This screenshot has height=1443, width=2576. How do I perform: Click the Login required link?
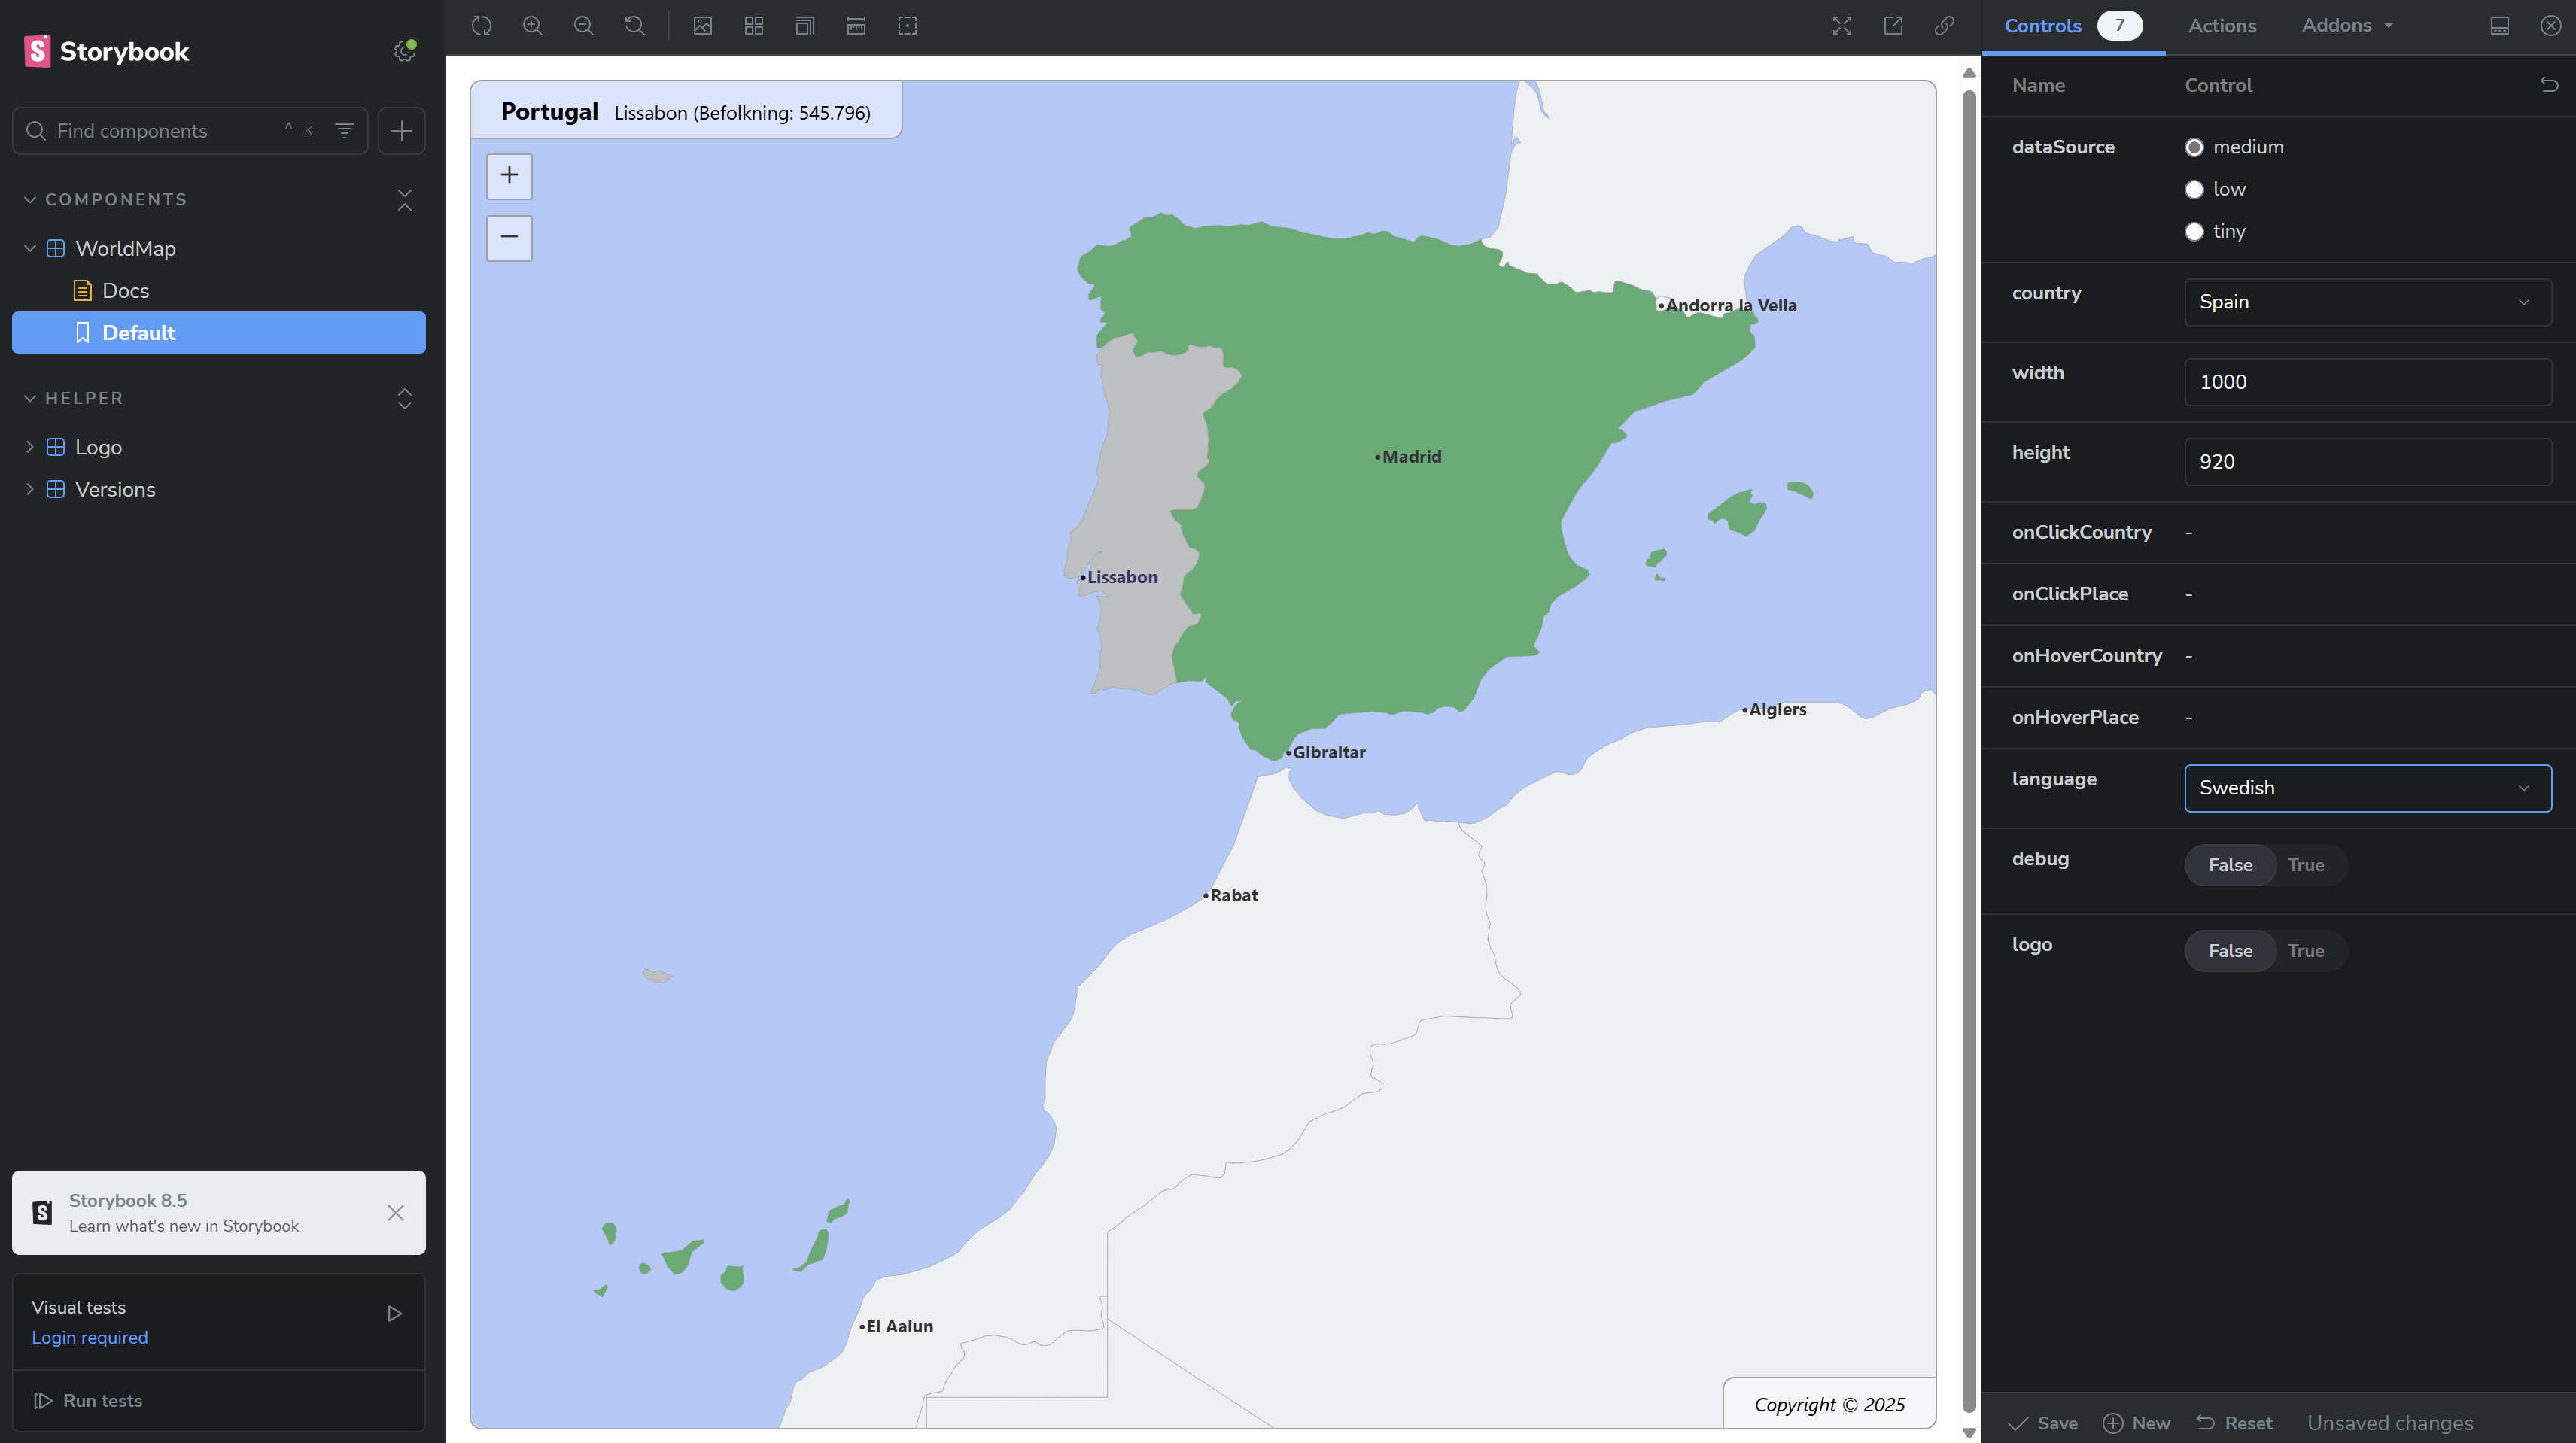point(89,1338)
